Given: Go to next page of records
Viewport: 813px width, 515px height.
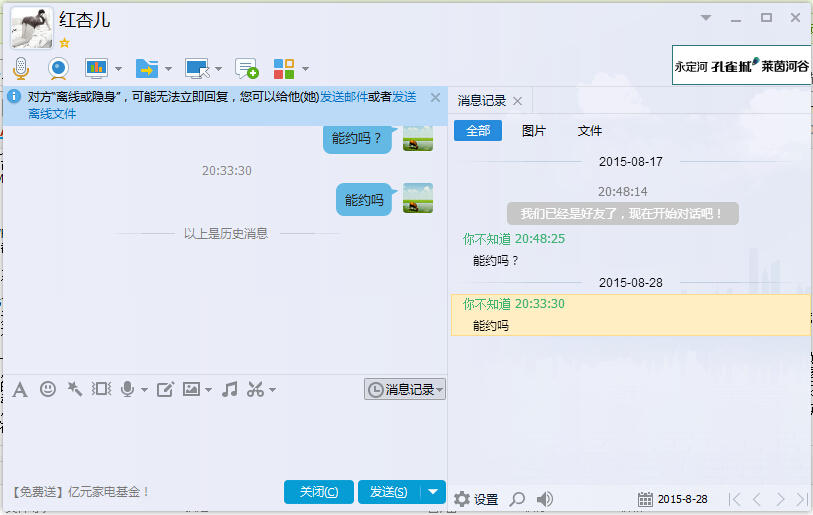Looking at the screenshot, I should (780, 499).
